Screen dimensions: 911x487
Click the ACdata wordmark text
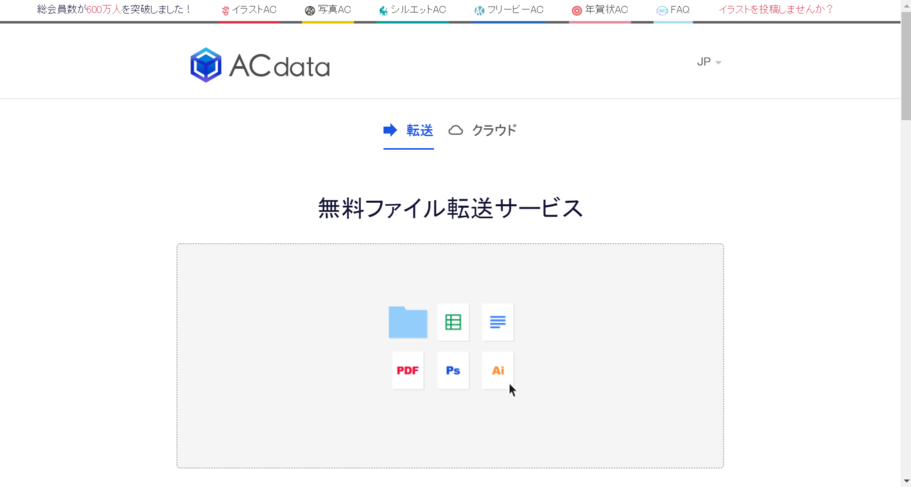click(x=279, y=66)
